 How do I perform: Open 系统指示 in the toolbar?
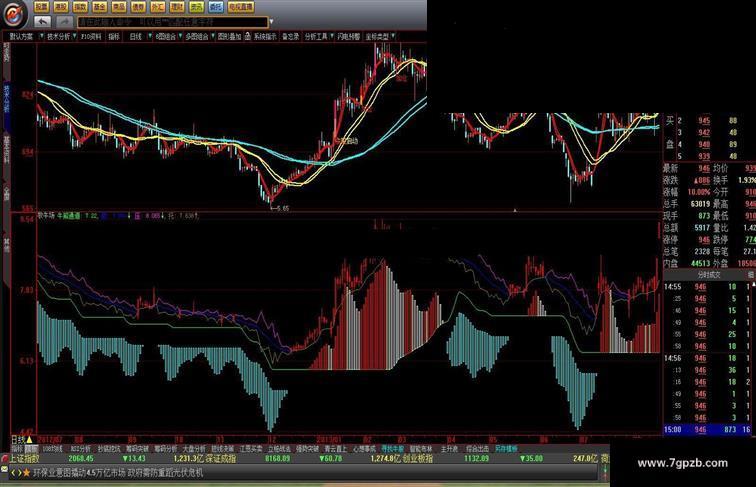(265, 36)
